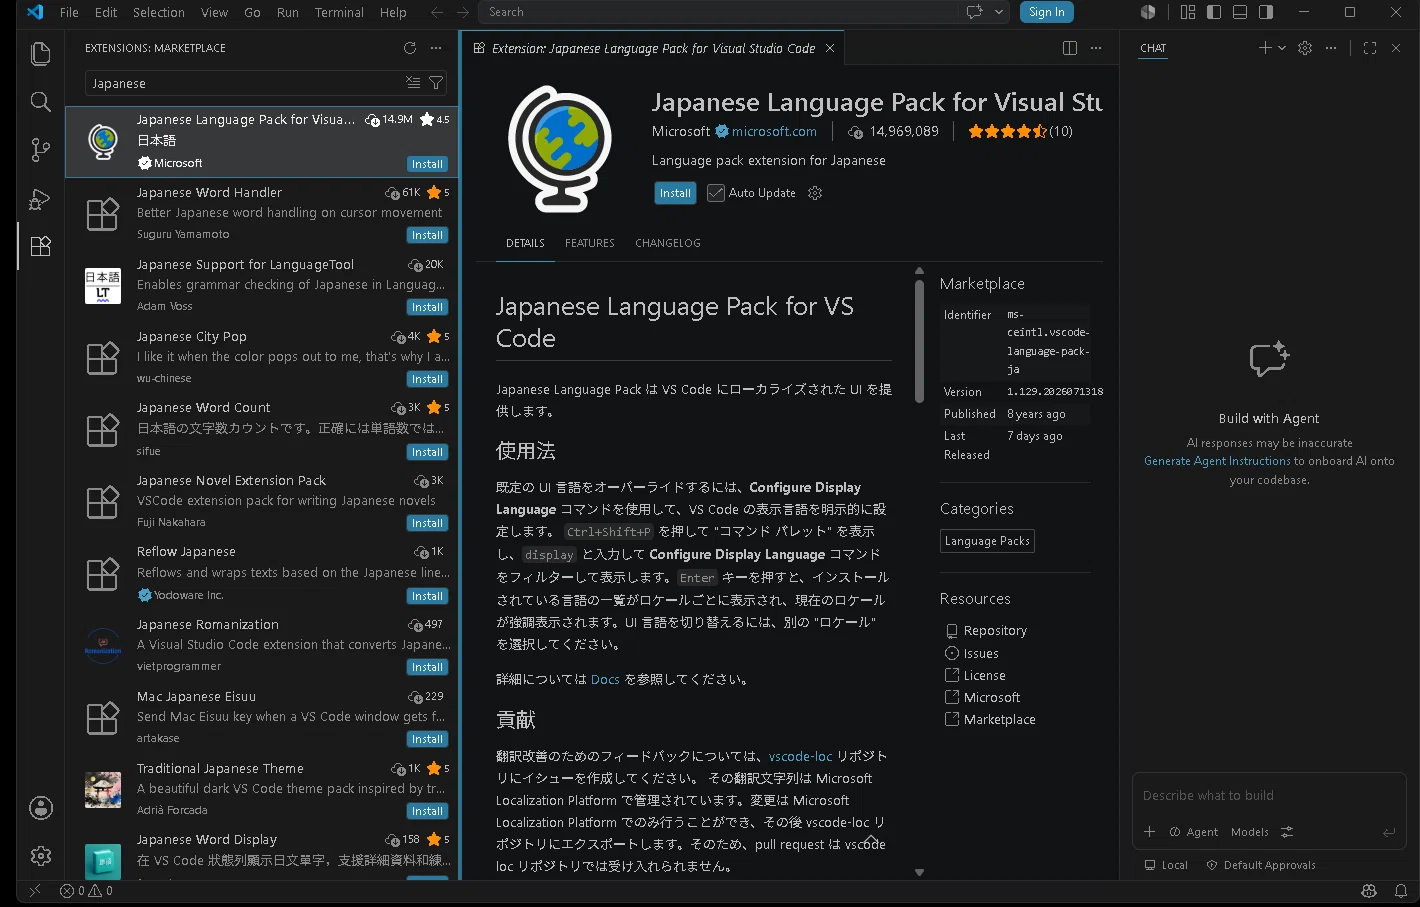
Task: Maximize the Chat panel
Action: (x=1370, y=48)
